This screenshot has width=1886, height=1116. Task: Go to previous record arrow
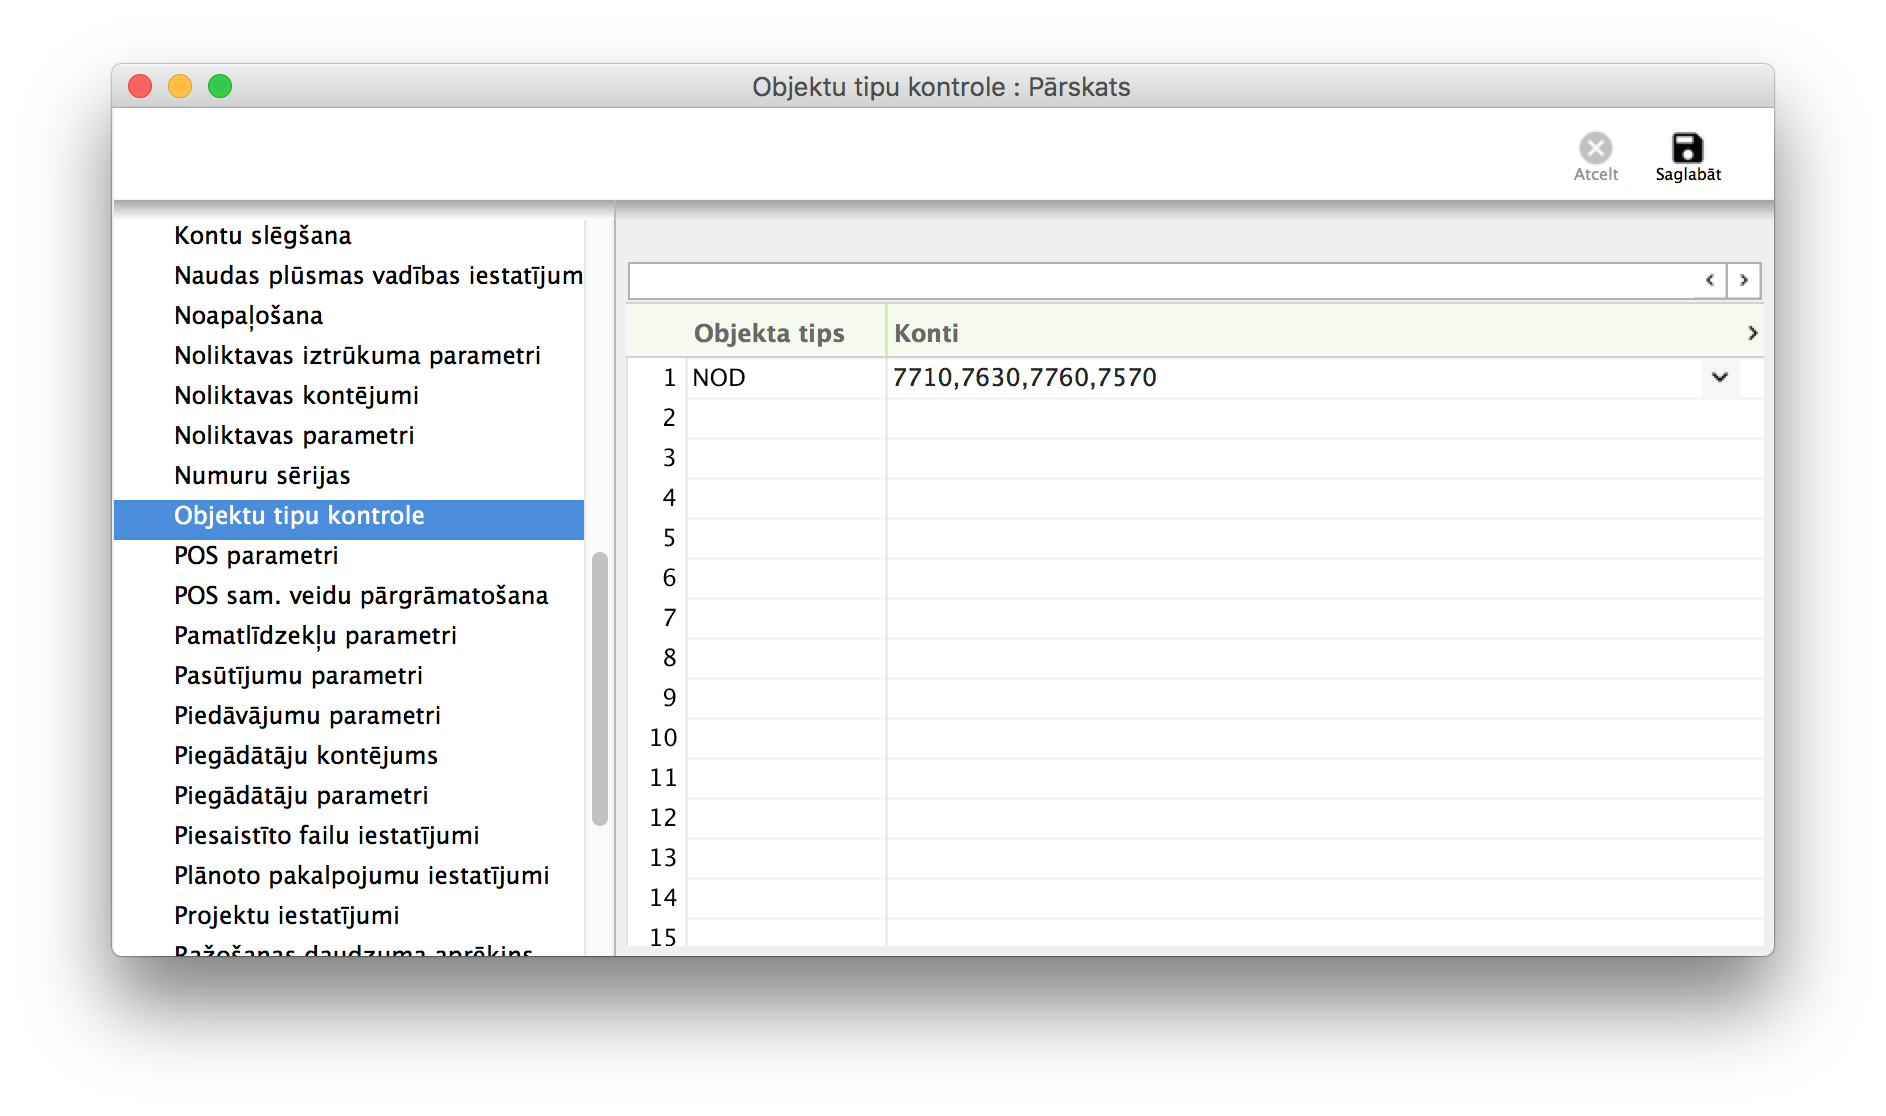point(1710,280)
